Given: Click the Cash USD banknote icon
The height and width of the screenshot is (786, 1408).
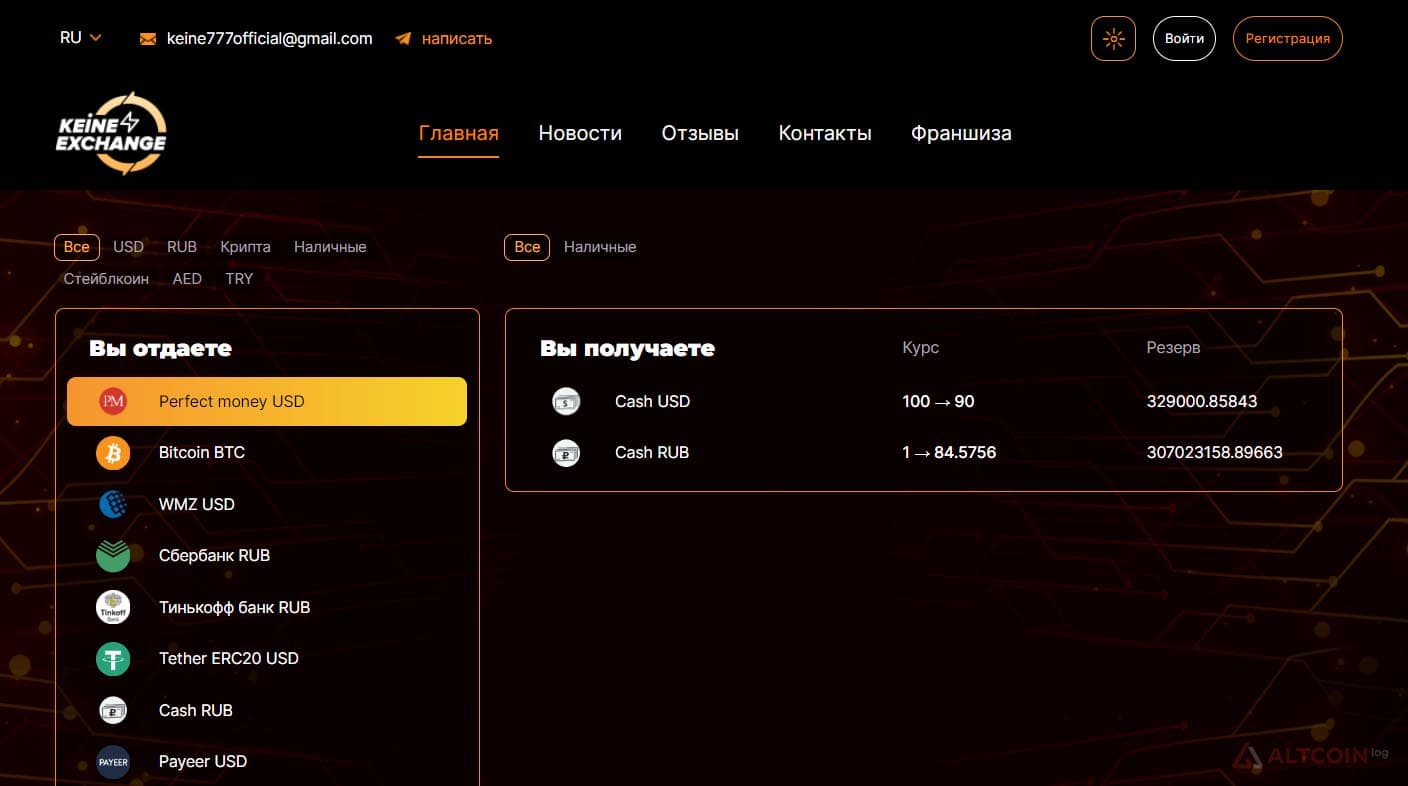Looking at the screenshot, I should 566,401.
